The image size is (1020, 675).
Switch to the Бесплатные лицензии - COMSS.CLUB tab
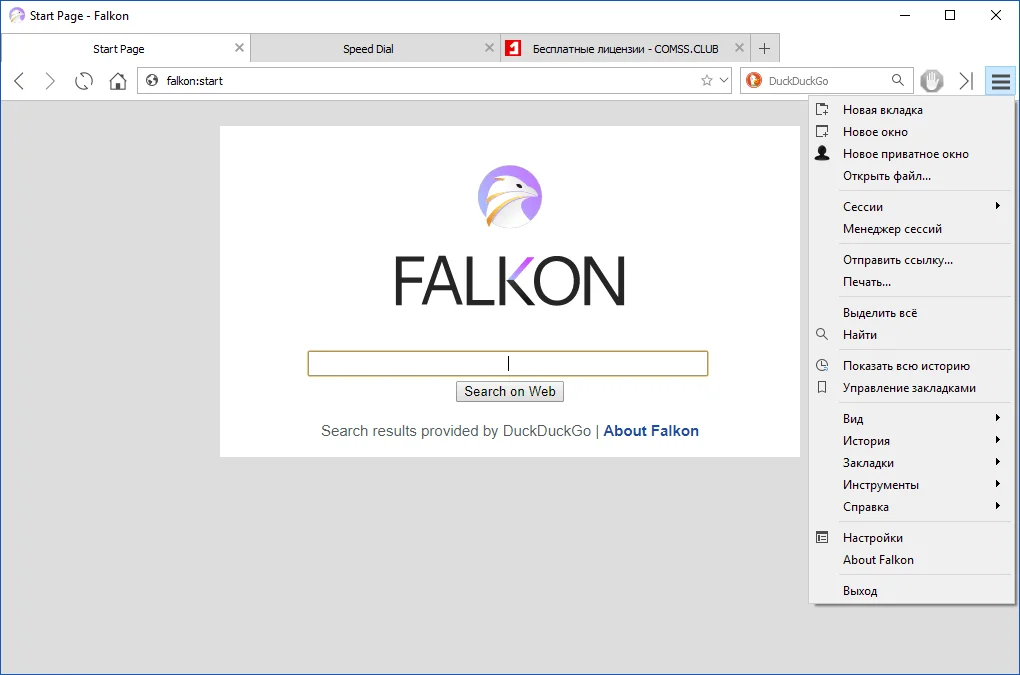coord(625,49)
